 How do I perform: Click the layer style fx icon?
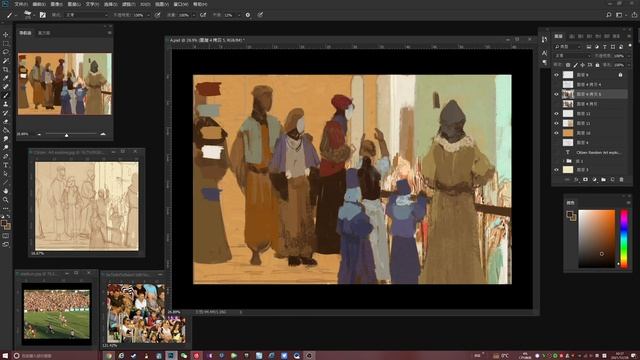[576, 180]
